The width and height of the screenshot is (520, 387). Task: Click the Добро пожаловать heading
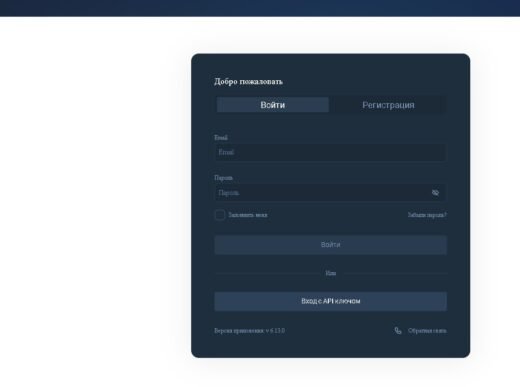[x=248, y=81]
